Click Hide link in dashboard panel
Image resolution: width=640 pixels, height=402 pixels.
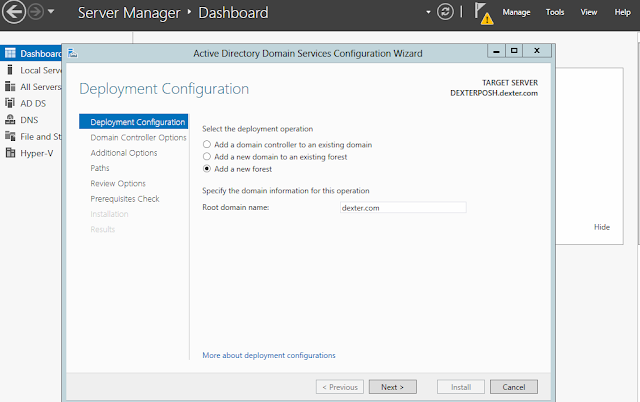602,227
